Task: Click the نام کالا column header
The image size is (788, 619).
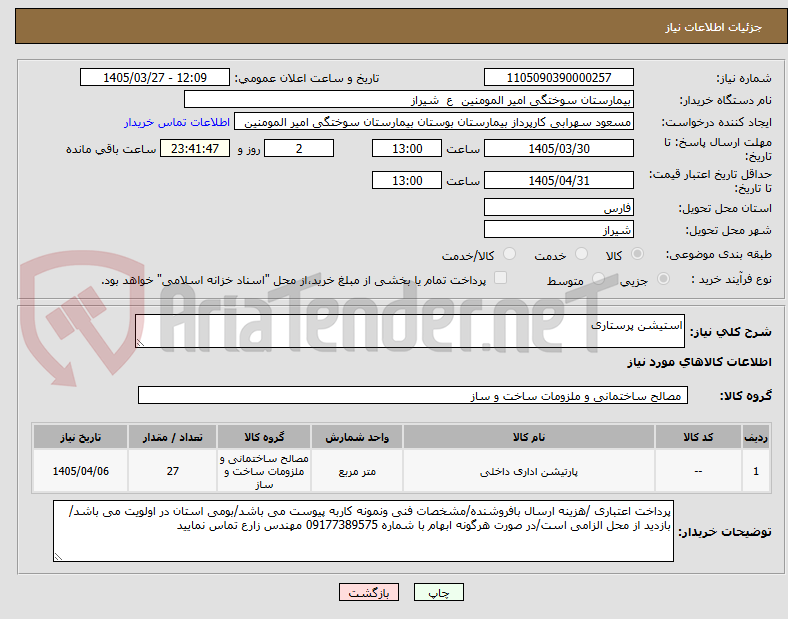Action: (529, 437)
